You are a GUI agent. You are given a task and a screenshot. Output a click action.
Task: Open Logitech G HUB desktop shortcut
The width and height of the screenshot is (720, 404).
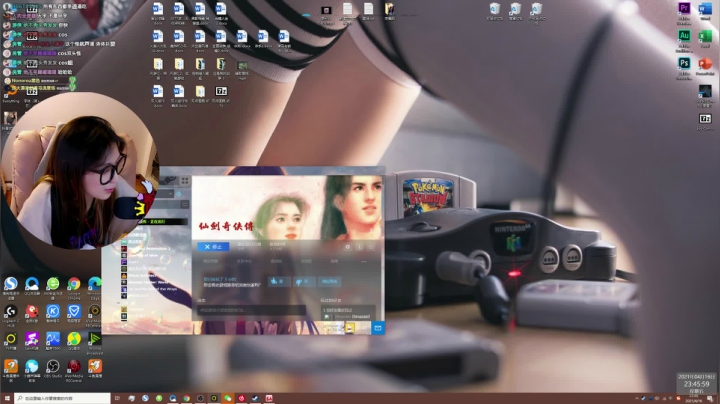11,315
